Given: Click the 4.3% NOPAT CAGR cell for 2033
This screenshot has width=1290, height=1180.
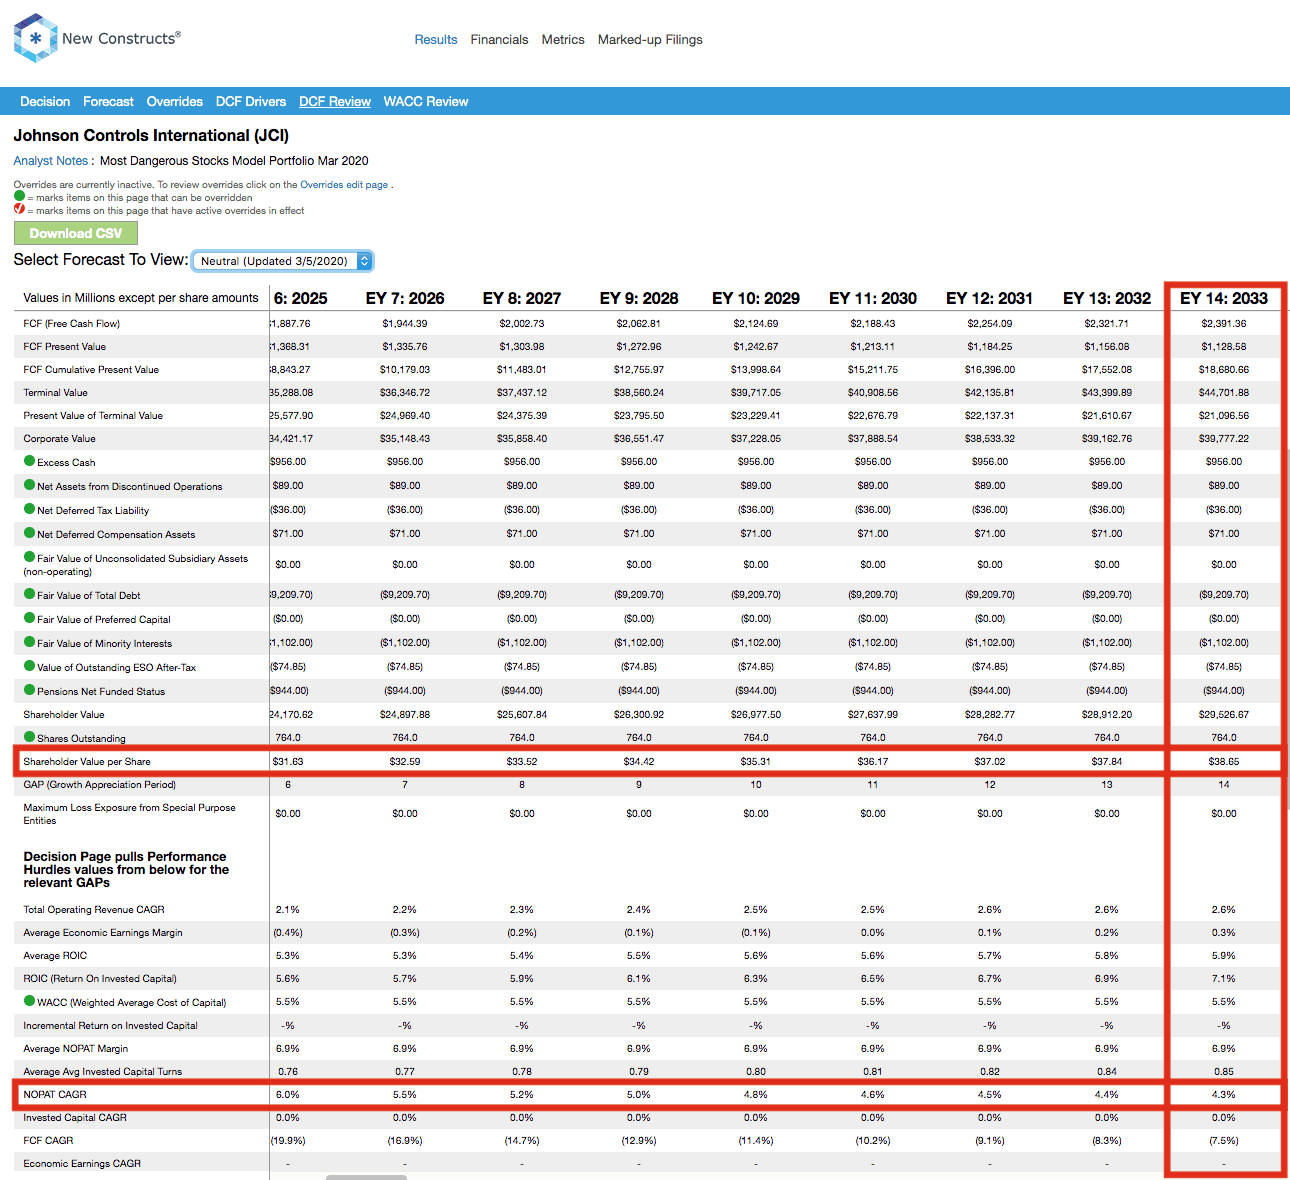Looking at the screenshot, I should [1224, 1094].
